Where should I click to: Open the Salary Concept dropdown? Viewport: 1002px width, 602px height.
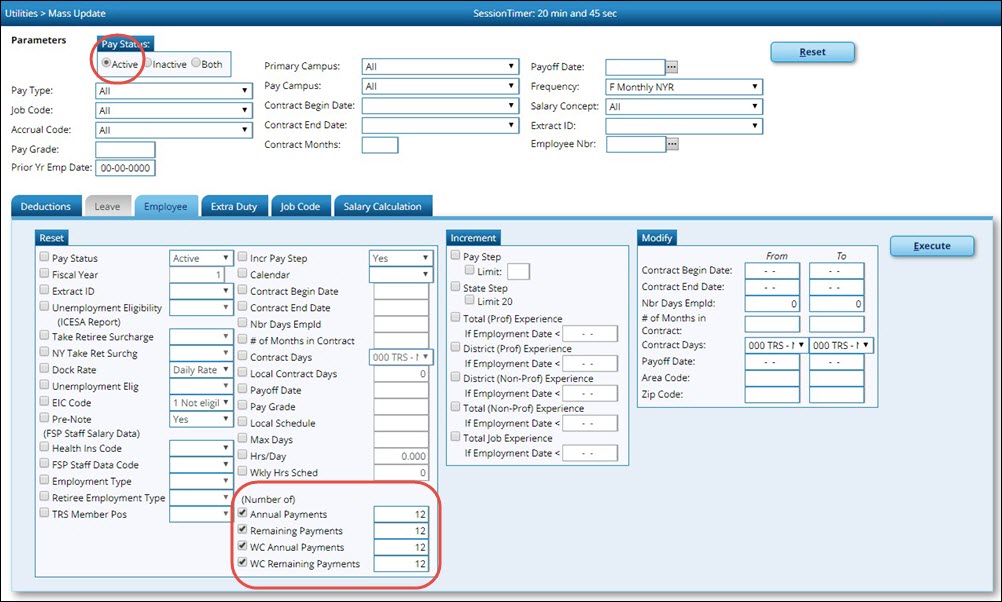[684, 106]
